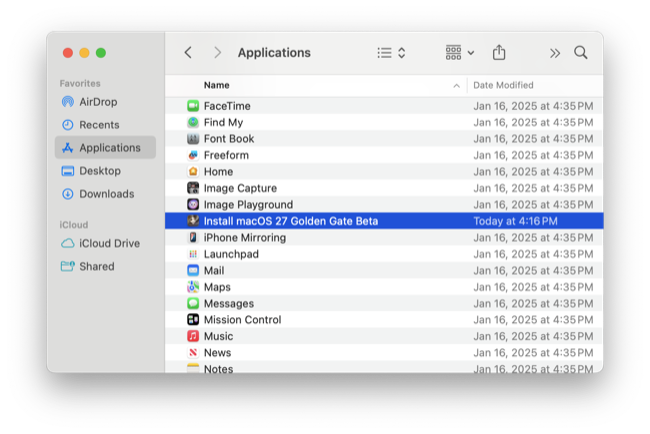Click "Install macOS 27 Golden Gate Beta" name

click(291, 221)
